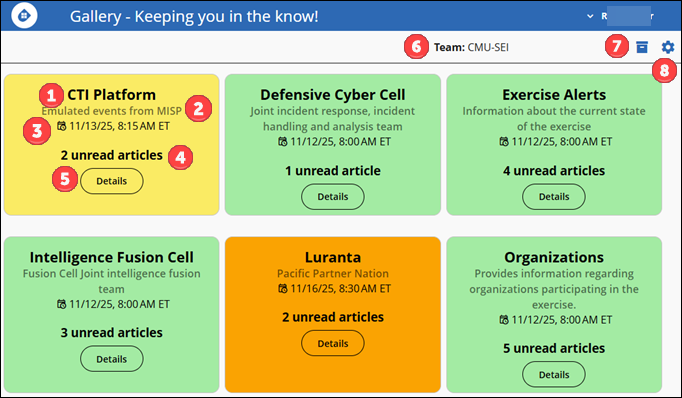682x398 pixels.
Task: Click 'Gallery - Keeping you in the know!' header
Action: coord(194,17)
